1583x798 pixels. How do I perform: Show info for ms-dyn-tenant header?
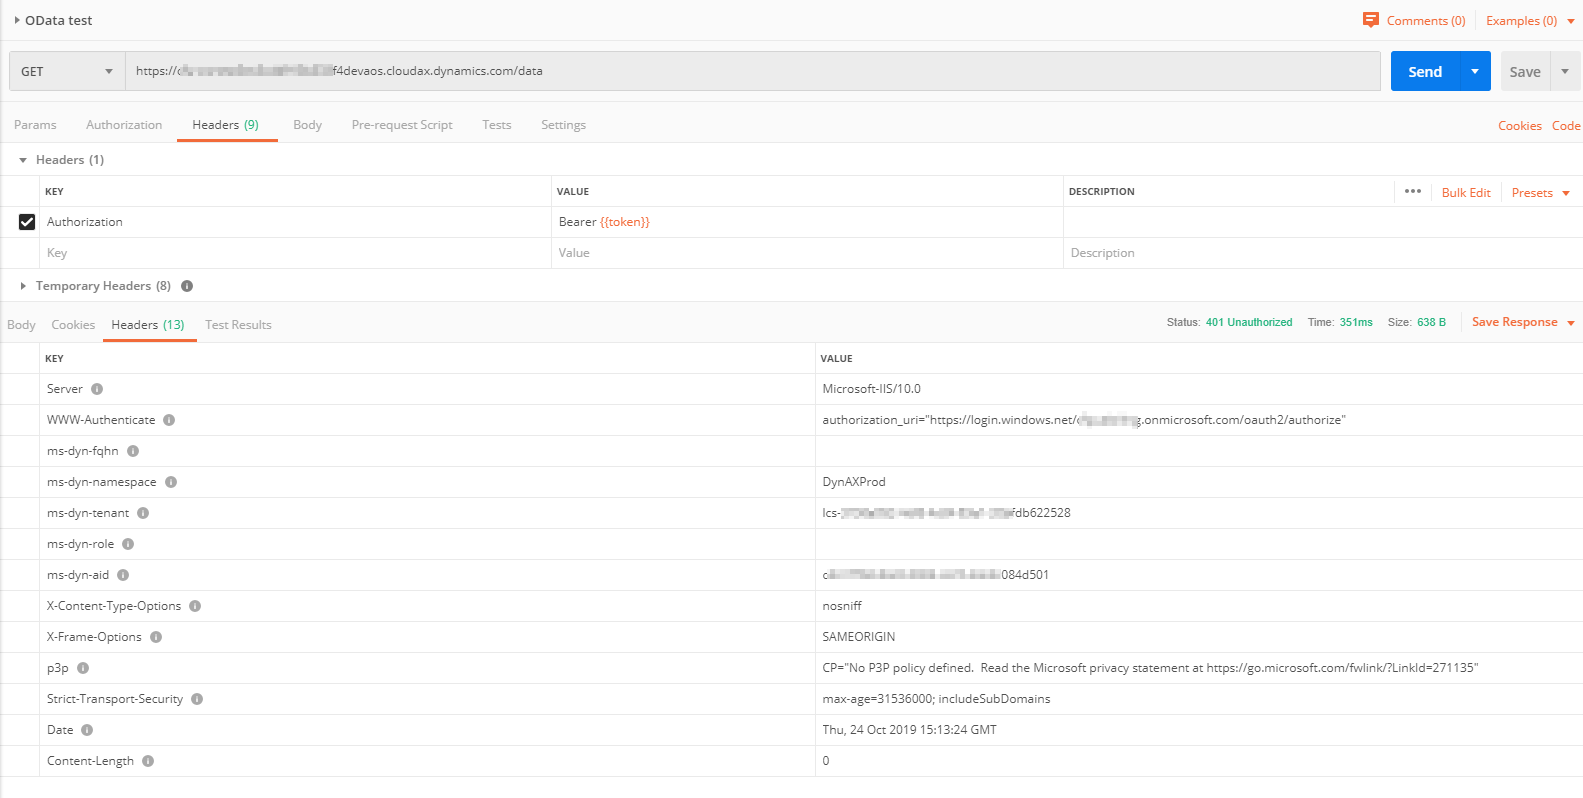143,513
